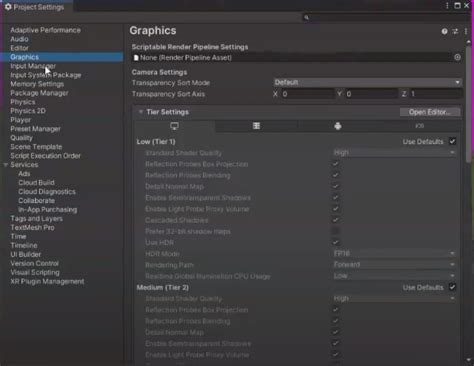The height and width of the screenshot is (366, 474).
Task: Select Player settings category
Action: click(x=20, y=120)
